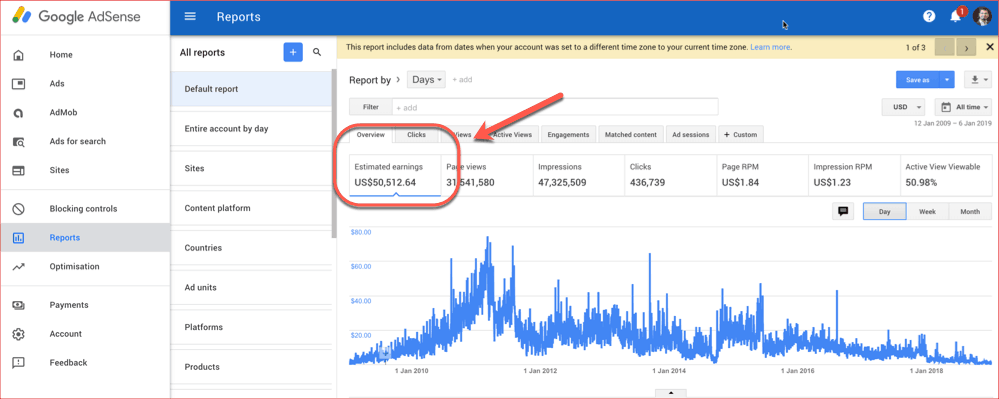Open Entire account by day report
The width and height of the screenshot is (999, 399).
pyautogui.click(x=251, y=129)
